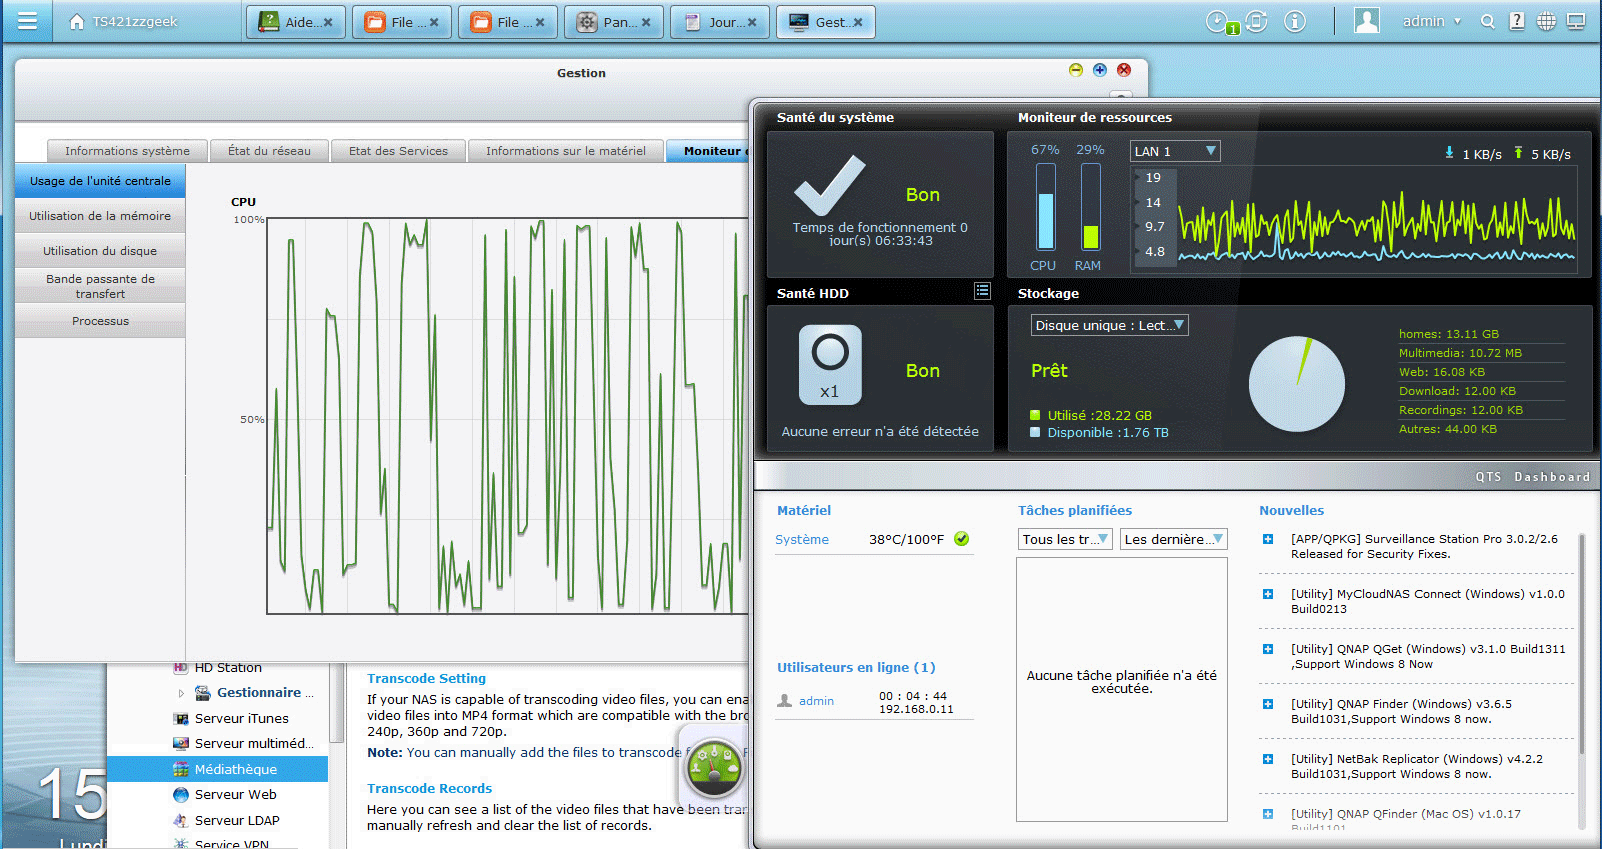Screen dimensions: 1602x849
Task: Click the Serveur Web globe icon
Action: [x=181, y=794]
